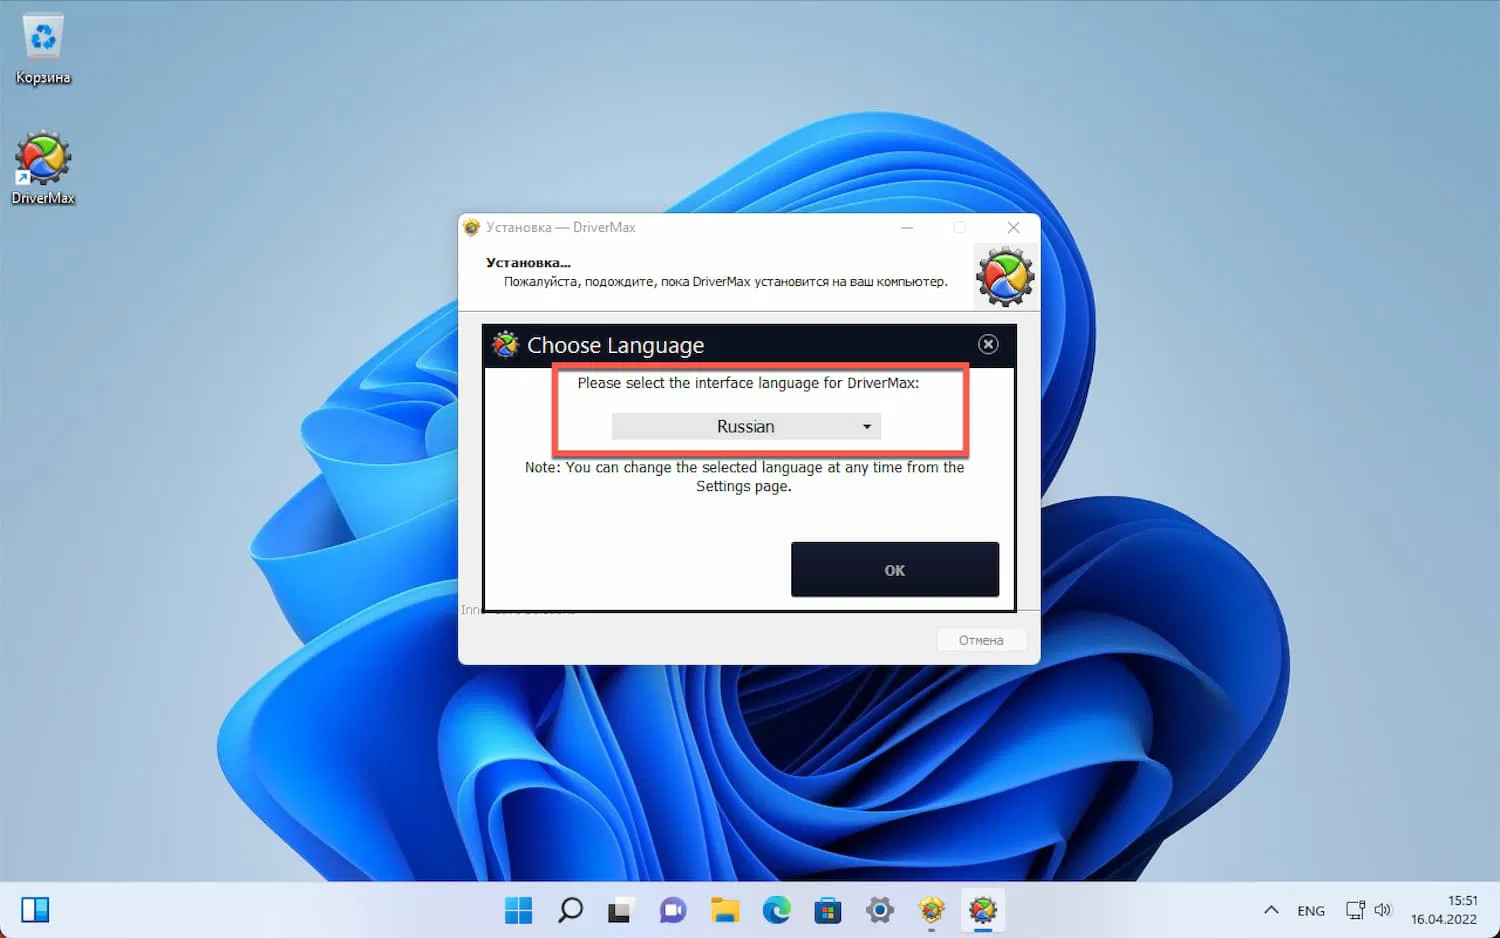Image resolution: width=1500 pixels, height=938 pixels.
Task: Click the Отмена button in the installer
Action: pyautogui.click(x=981, y=640)
